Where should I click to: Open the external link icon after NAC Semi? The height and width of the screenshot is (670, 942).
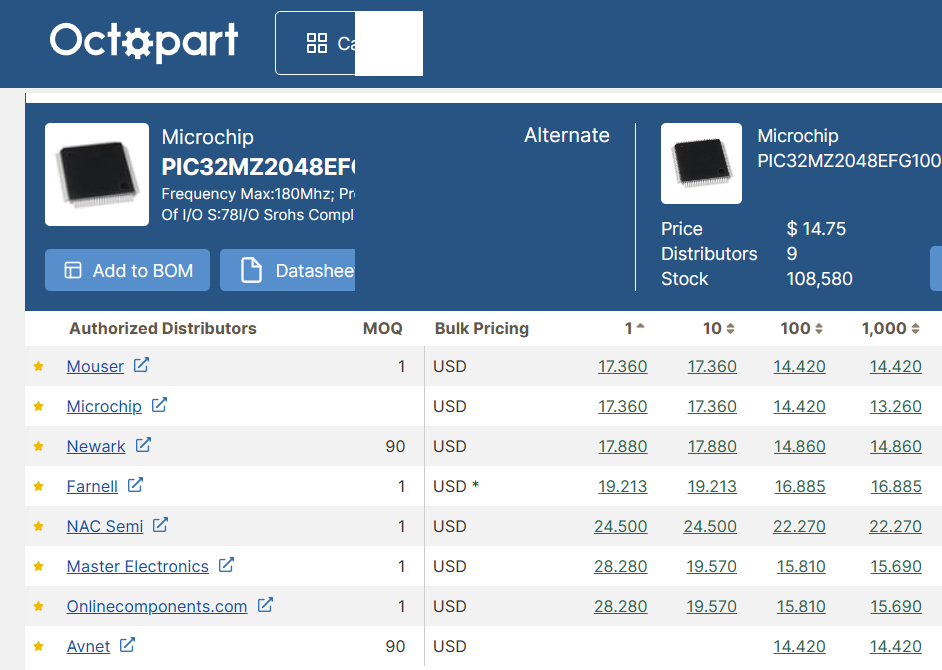(x=160, y=525)
